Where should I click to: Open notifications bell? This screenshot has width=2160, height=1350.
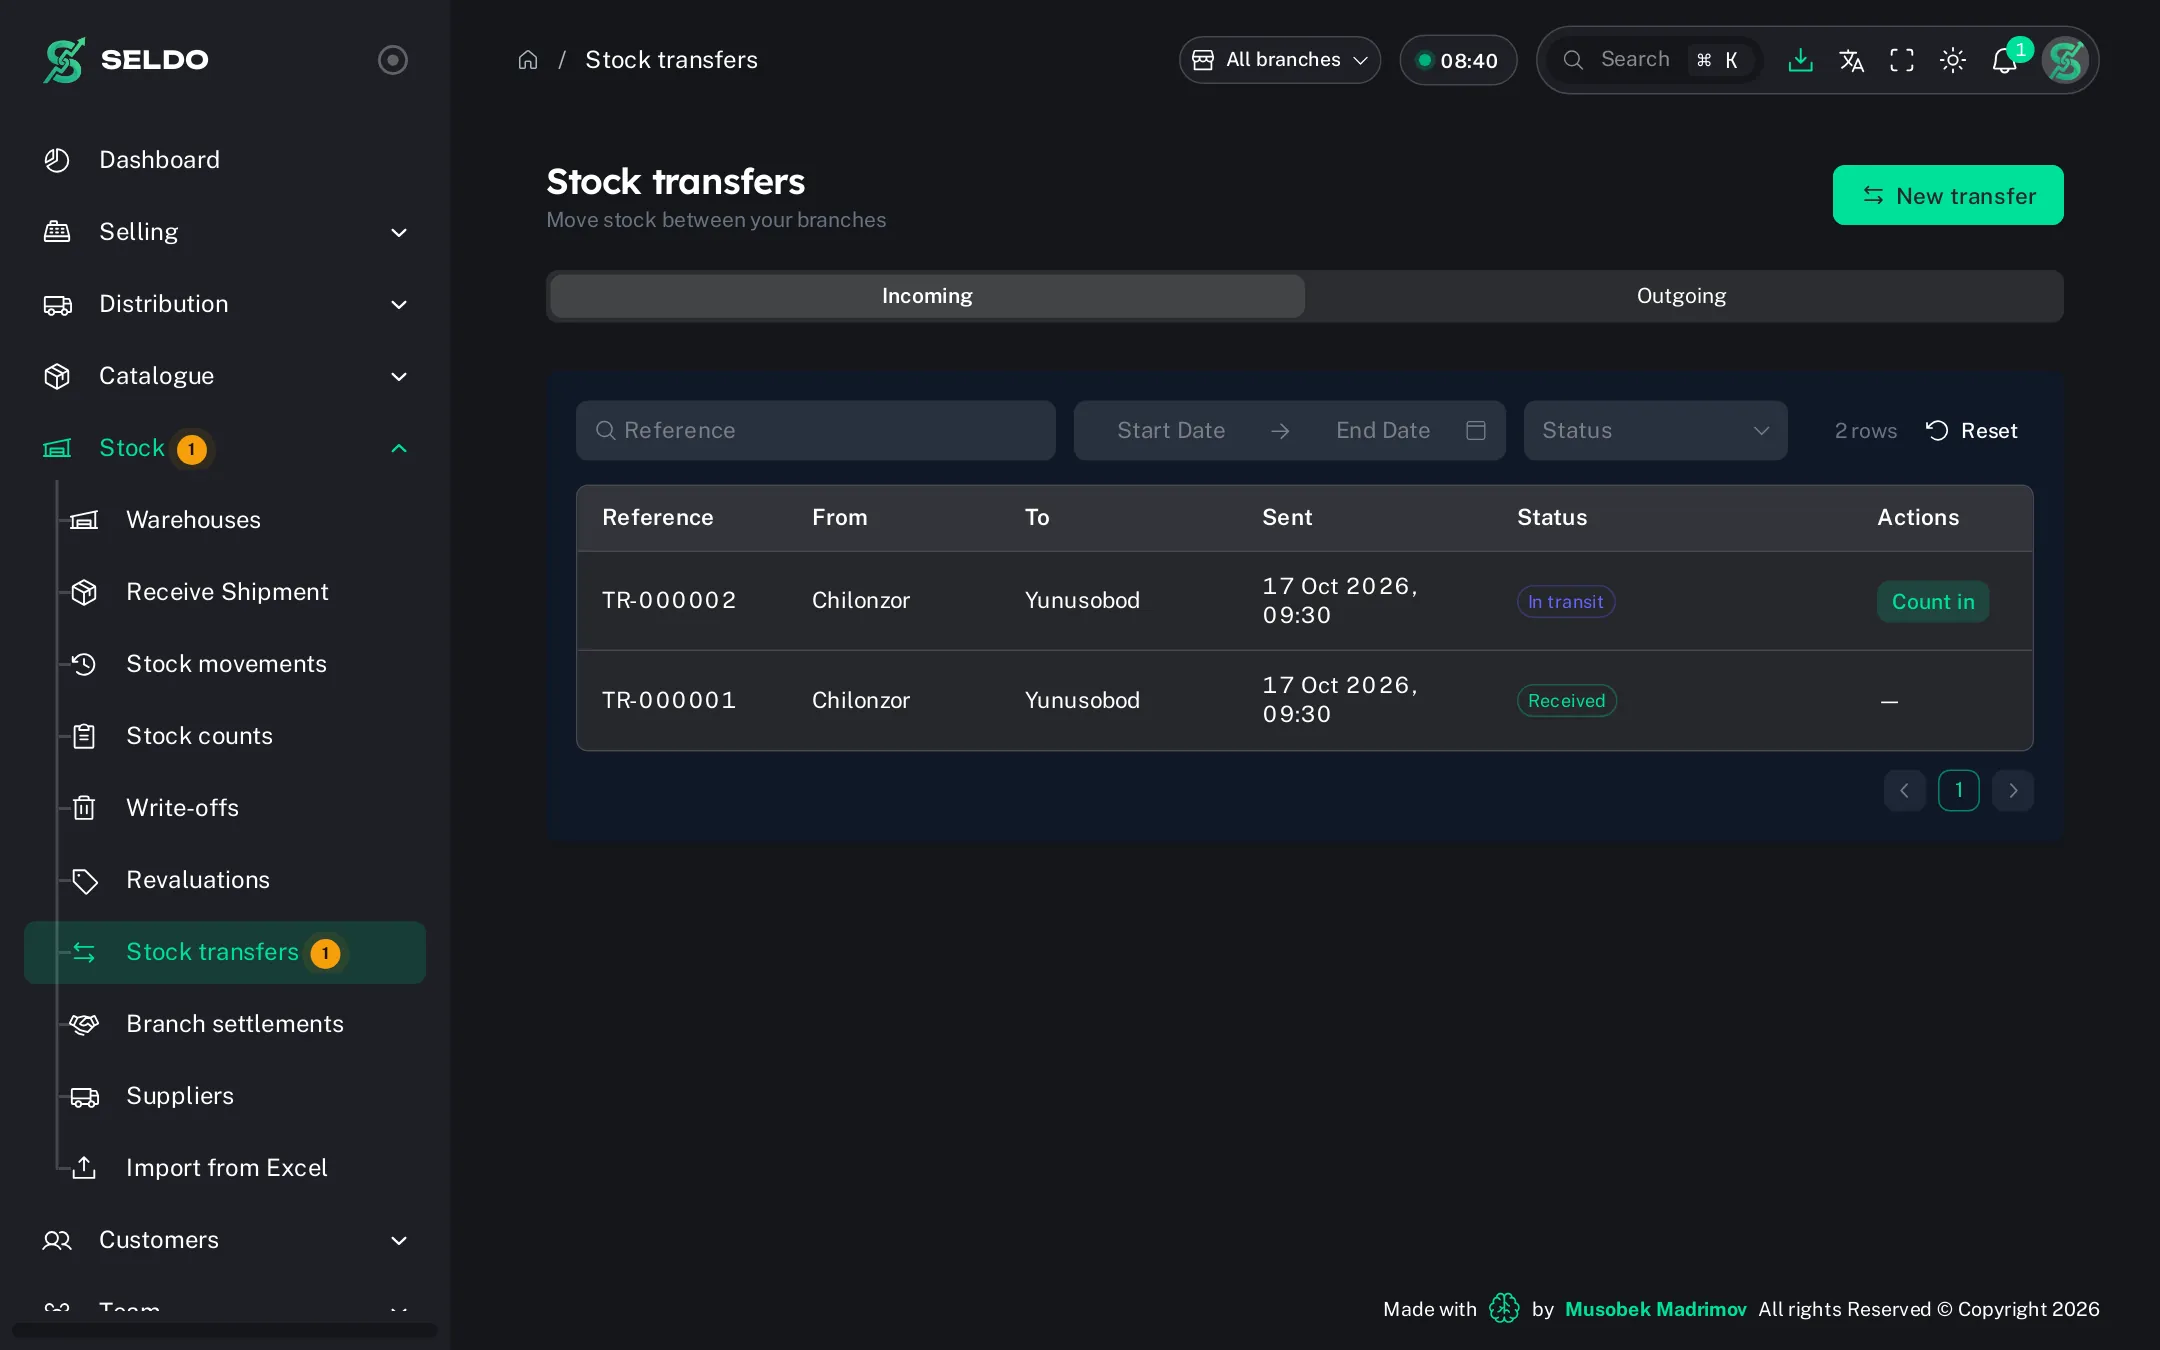2004,61
